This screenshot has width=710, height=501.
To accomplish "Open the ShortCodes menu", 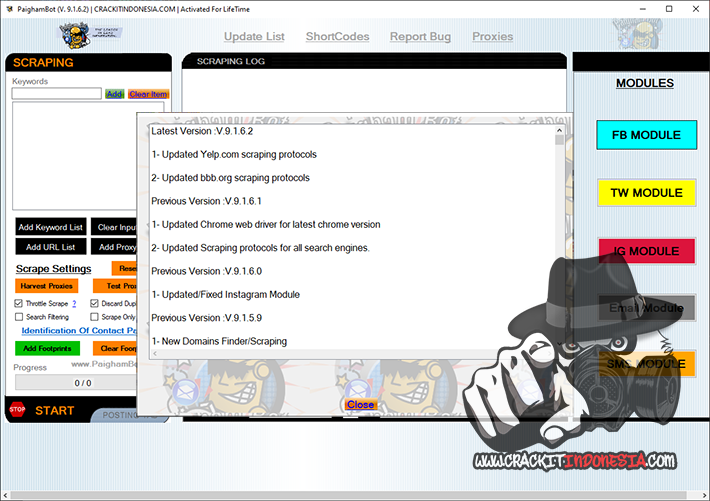I will 337,37.
